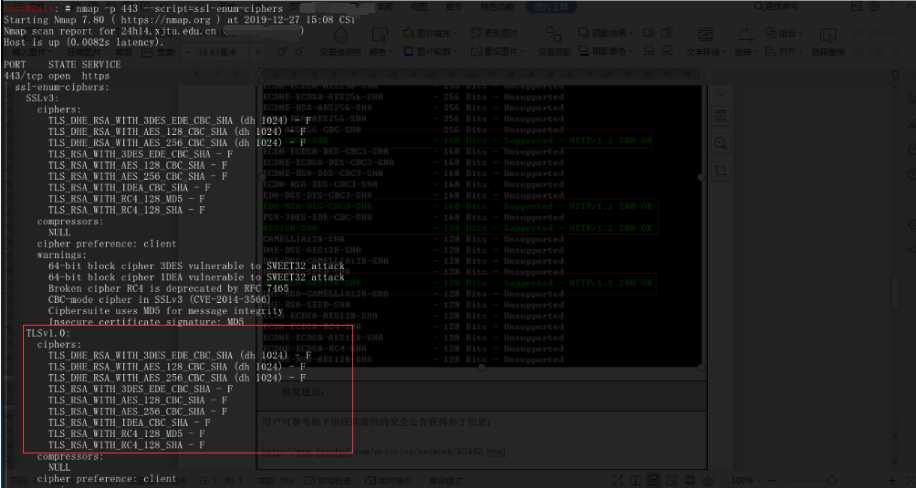The width and height of the screenshot is (916, 488).
Task: Click the 'CBC-mode cipher in SSLv3 (CVE-2014-3566)' warning
Action: coord(160,300)
